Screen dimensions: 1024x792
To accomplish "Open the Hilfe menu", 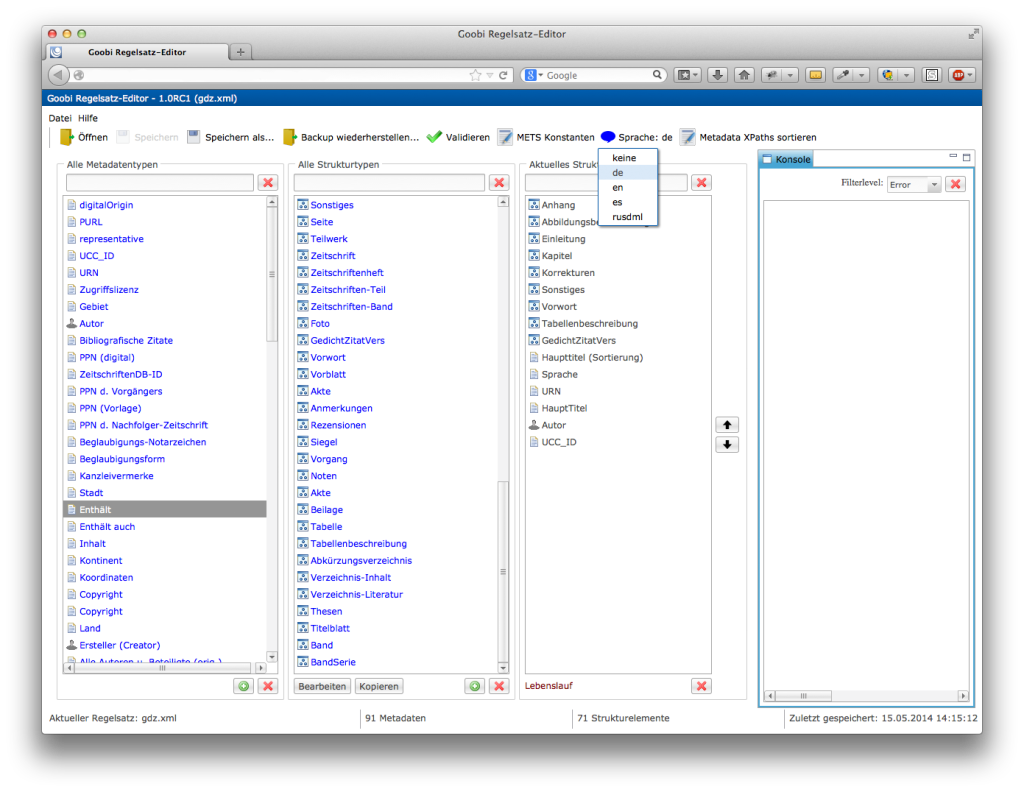I will (88, 118).
